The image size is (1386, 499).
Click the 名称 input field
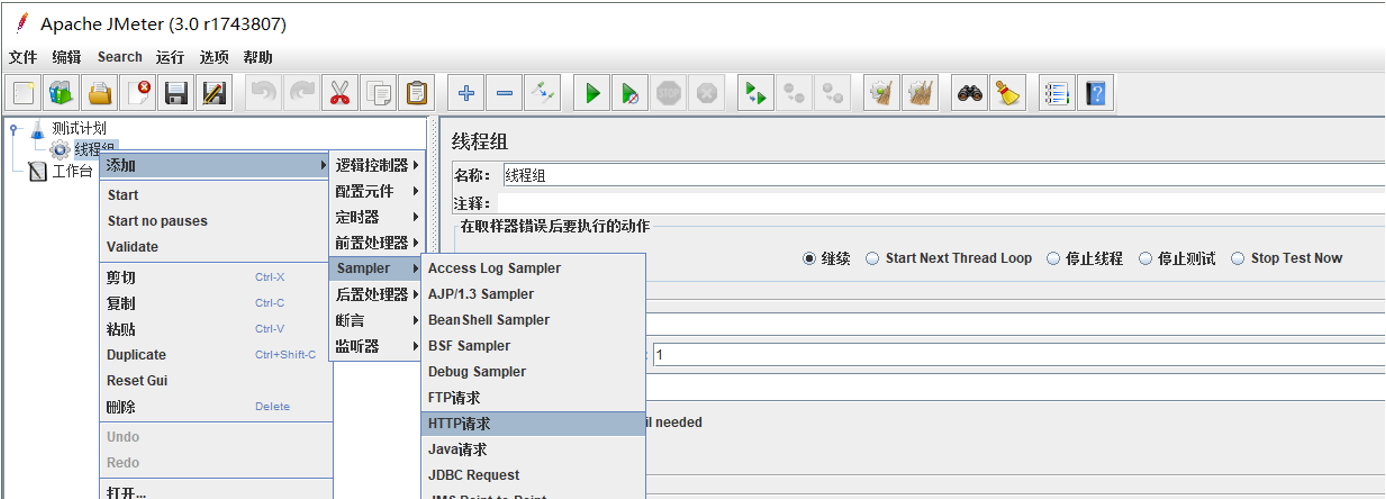[943, 175]
